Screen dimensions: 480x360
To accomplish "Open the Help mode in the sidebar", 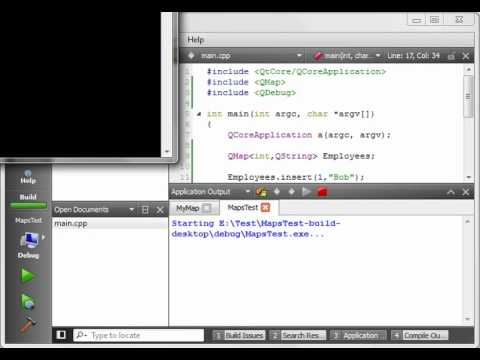I will [x=28, y=177].
